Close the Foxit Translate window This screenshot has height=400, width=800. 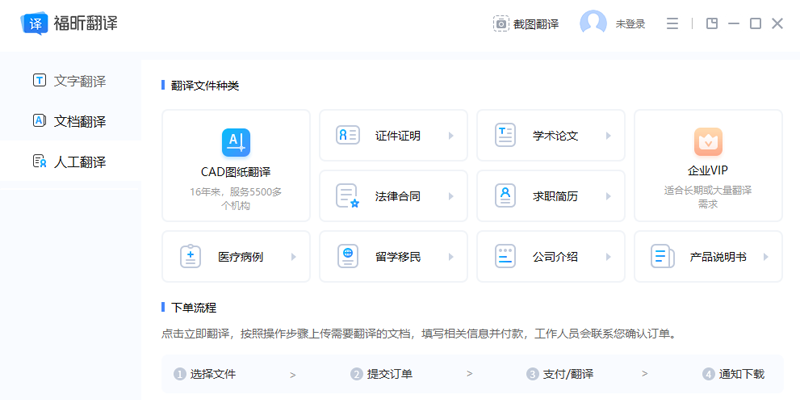[x=777, y=23]
